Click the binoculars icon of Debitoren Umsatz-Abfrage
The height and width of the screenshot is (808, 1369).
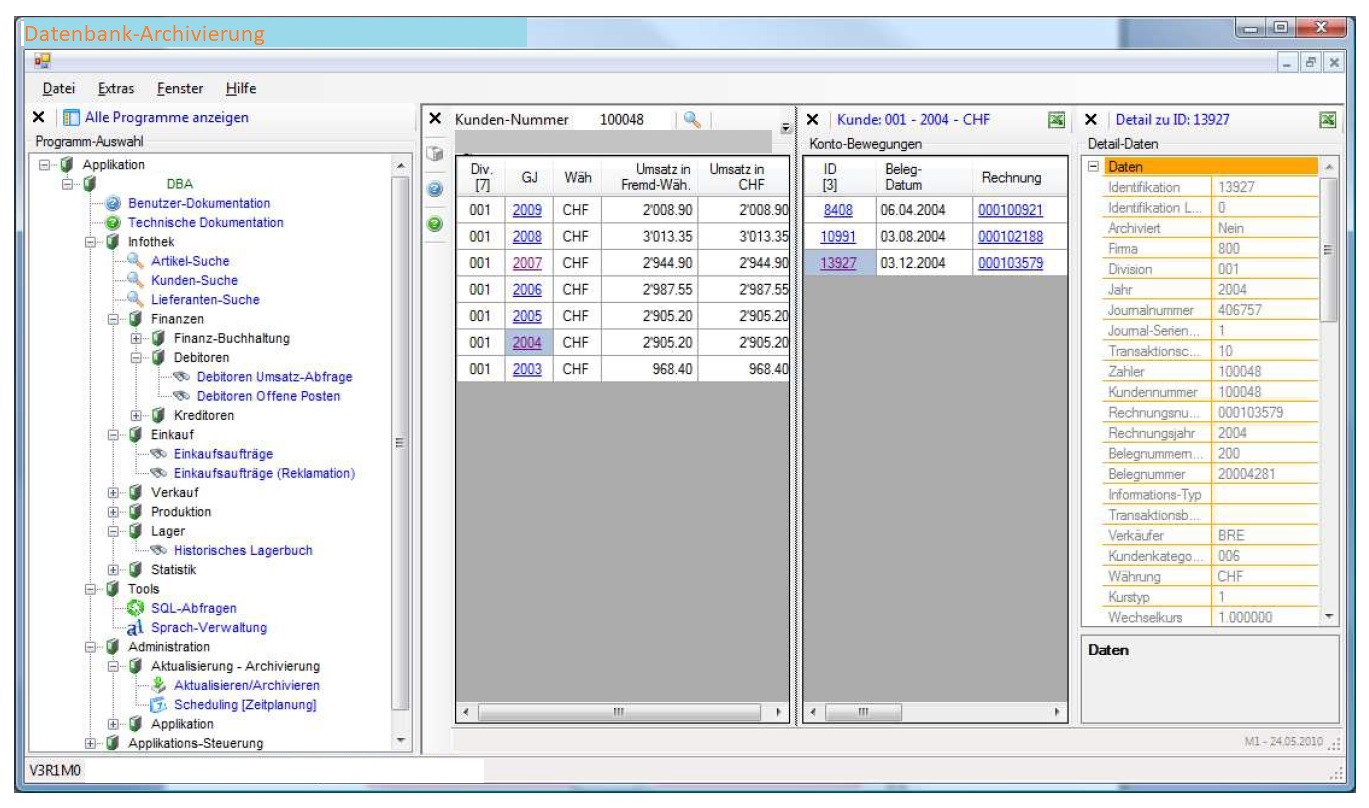click(180, 377)
